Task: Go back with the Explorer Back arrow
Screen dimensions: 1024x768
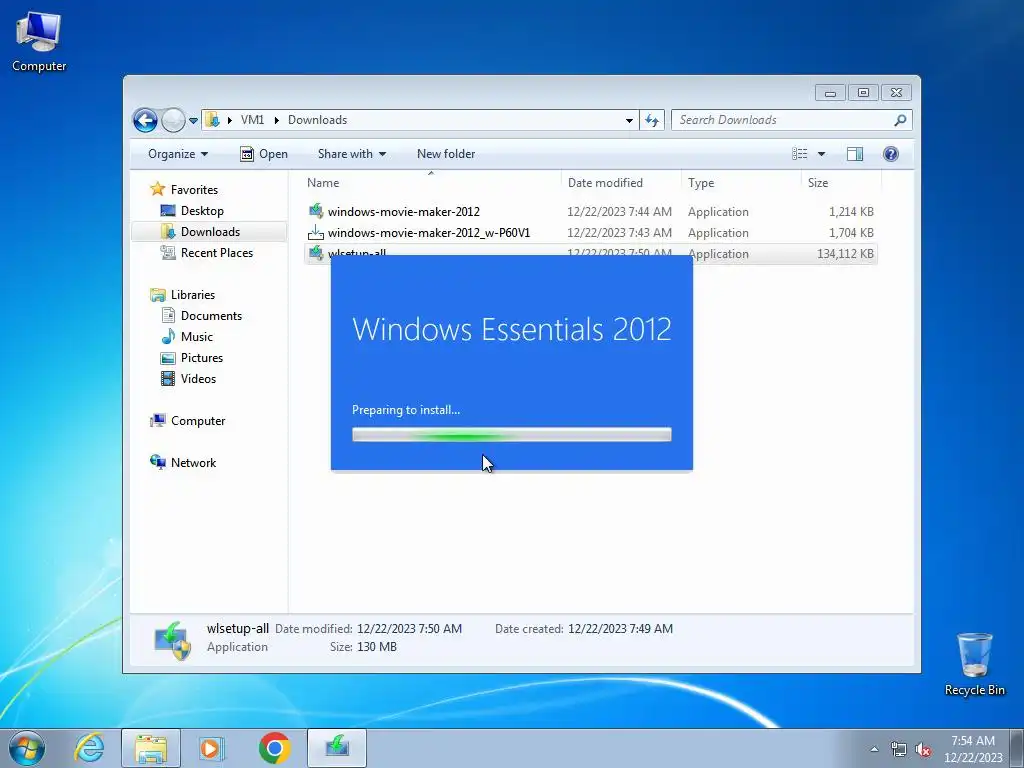Action: pyautogui.click(x=145, y=120)
